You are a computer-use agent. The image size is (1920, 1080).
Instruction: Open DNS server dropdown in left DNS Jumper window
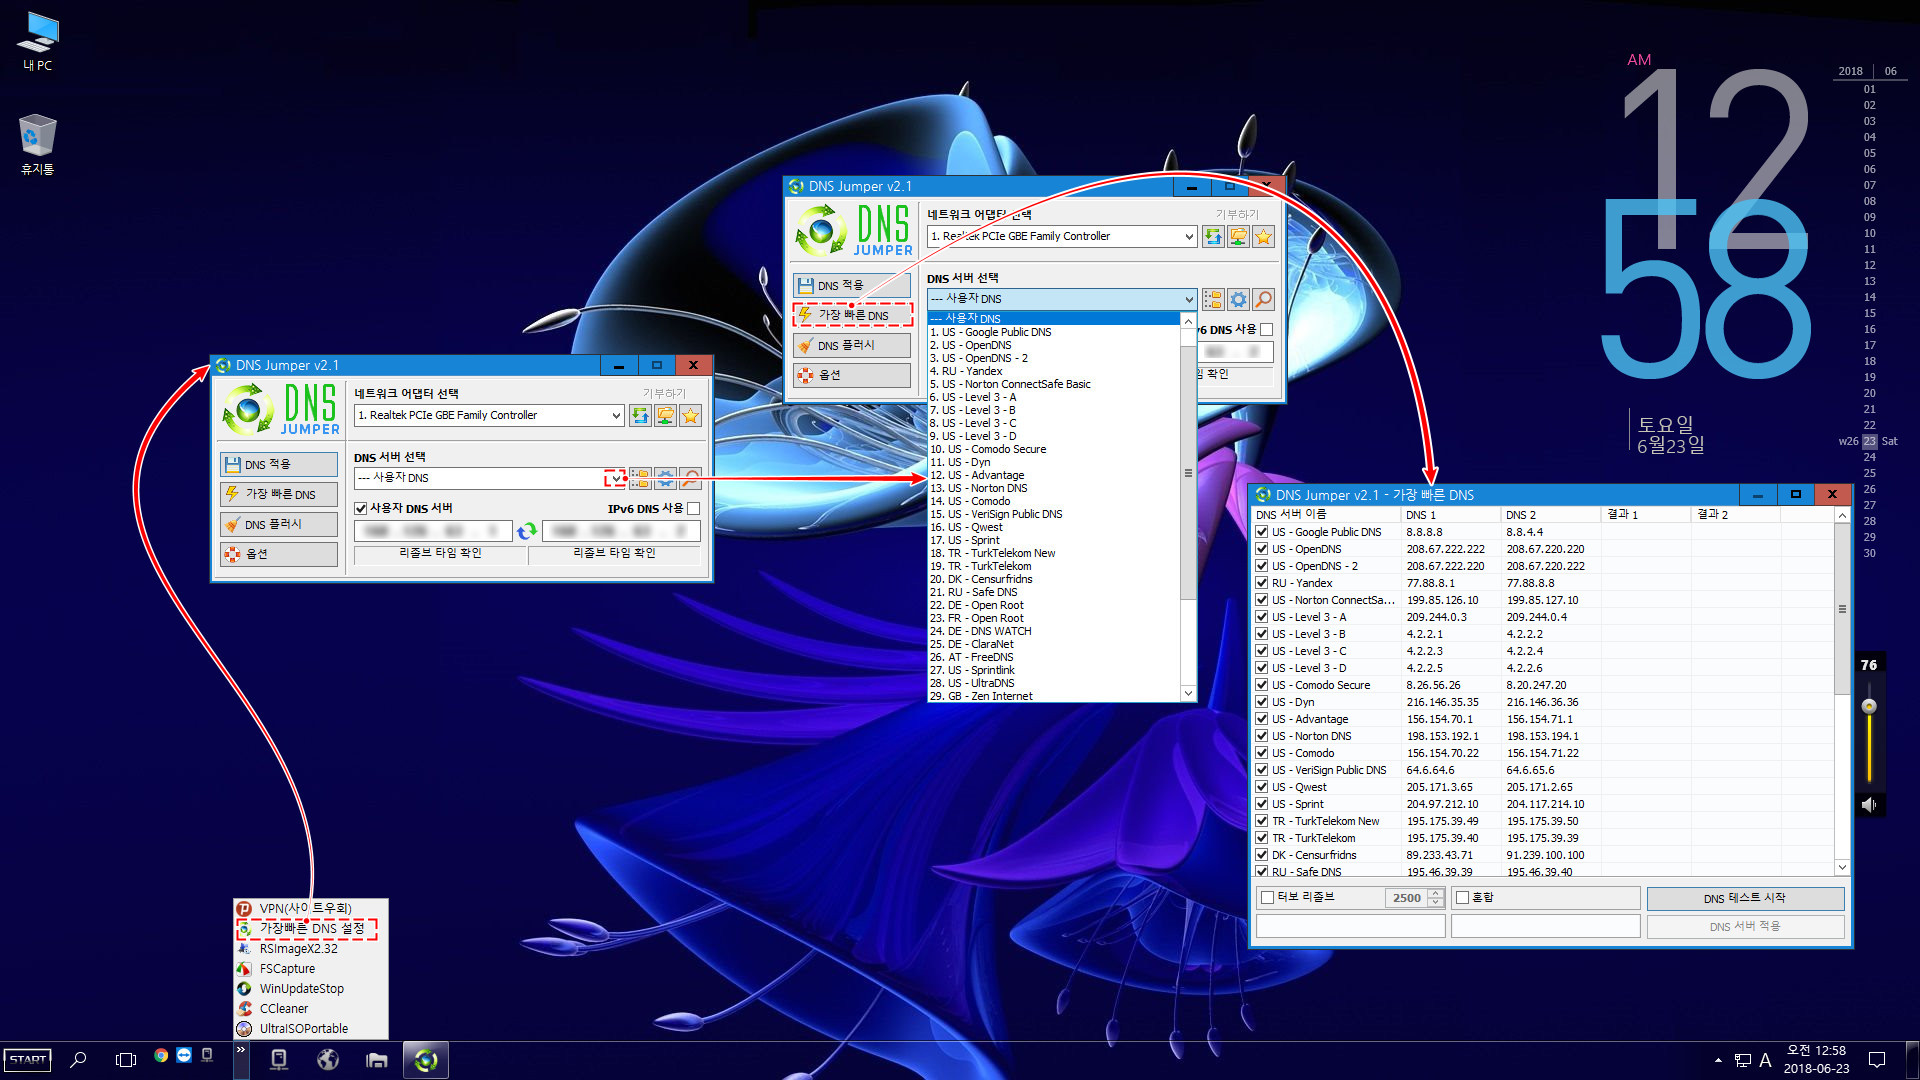tap(614, 479)
